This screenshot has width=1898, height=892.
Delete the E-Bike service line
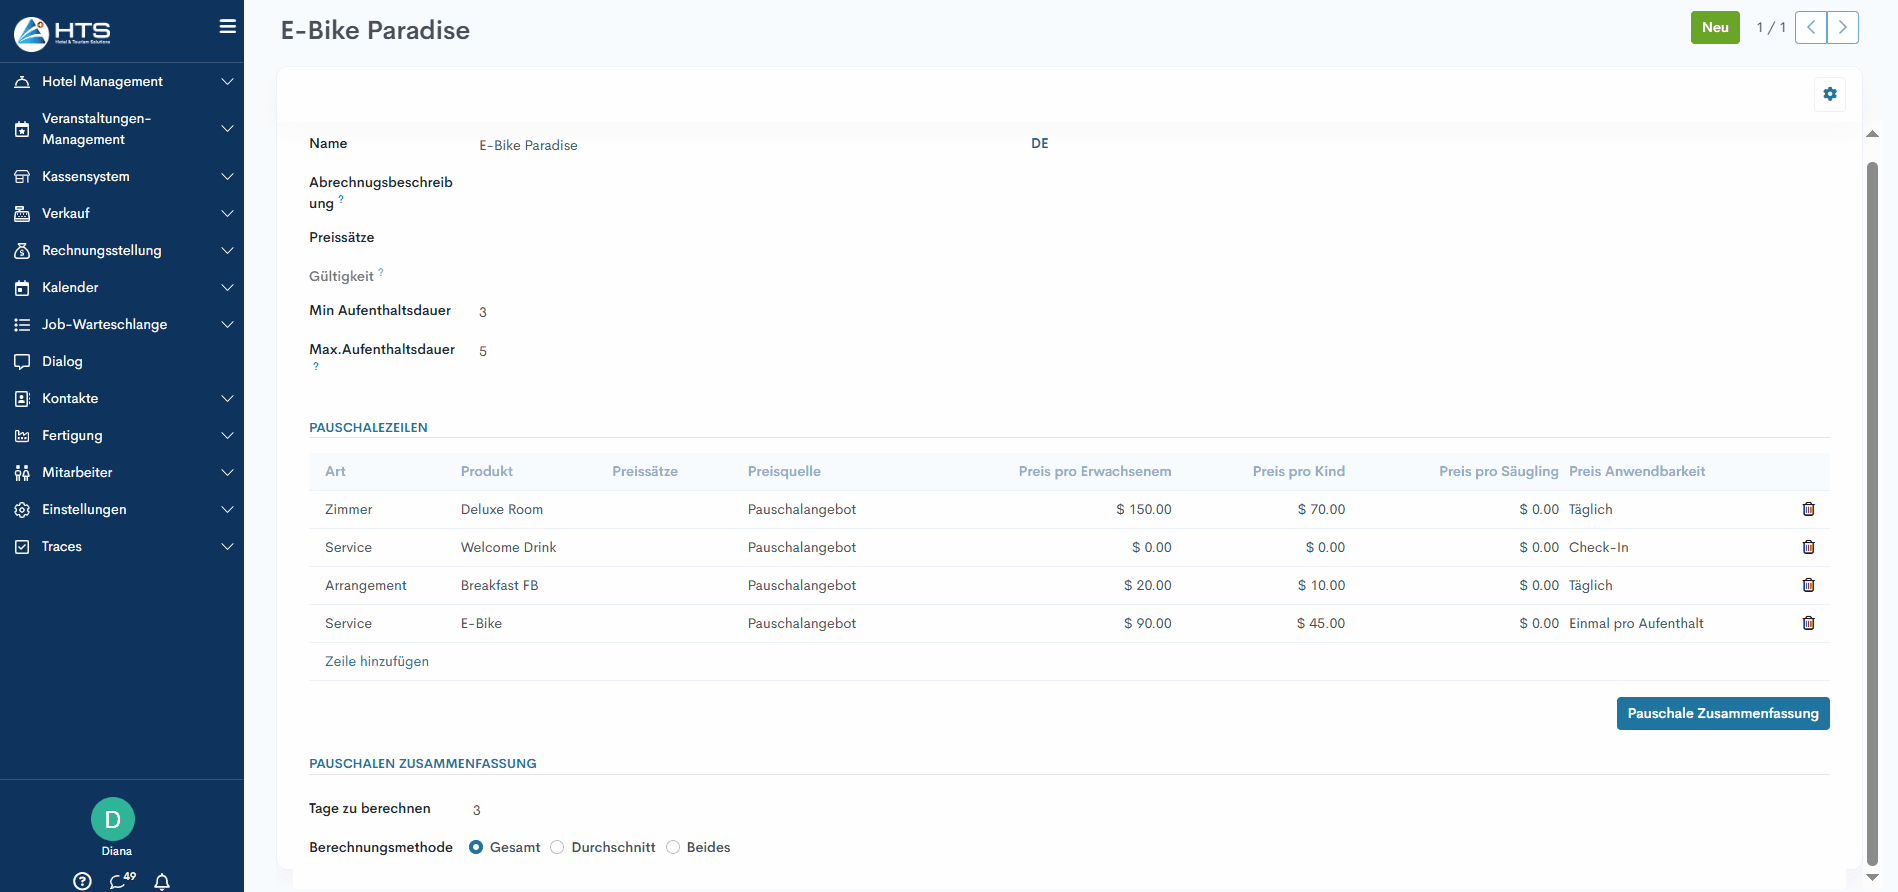coord(1808,623)
